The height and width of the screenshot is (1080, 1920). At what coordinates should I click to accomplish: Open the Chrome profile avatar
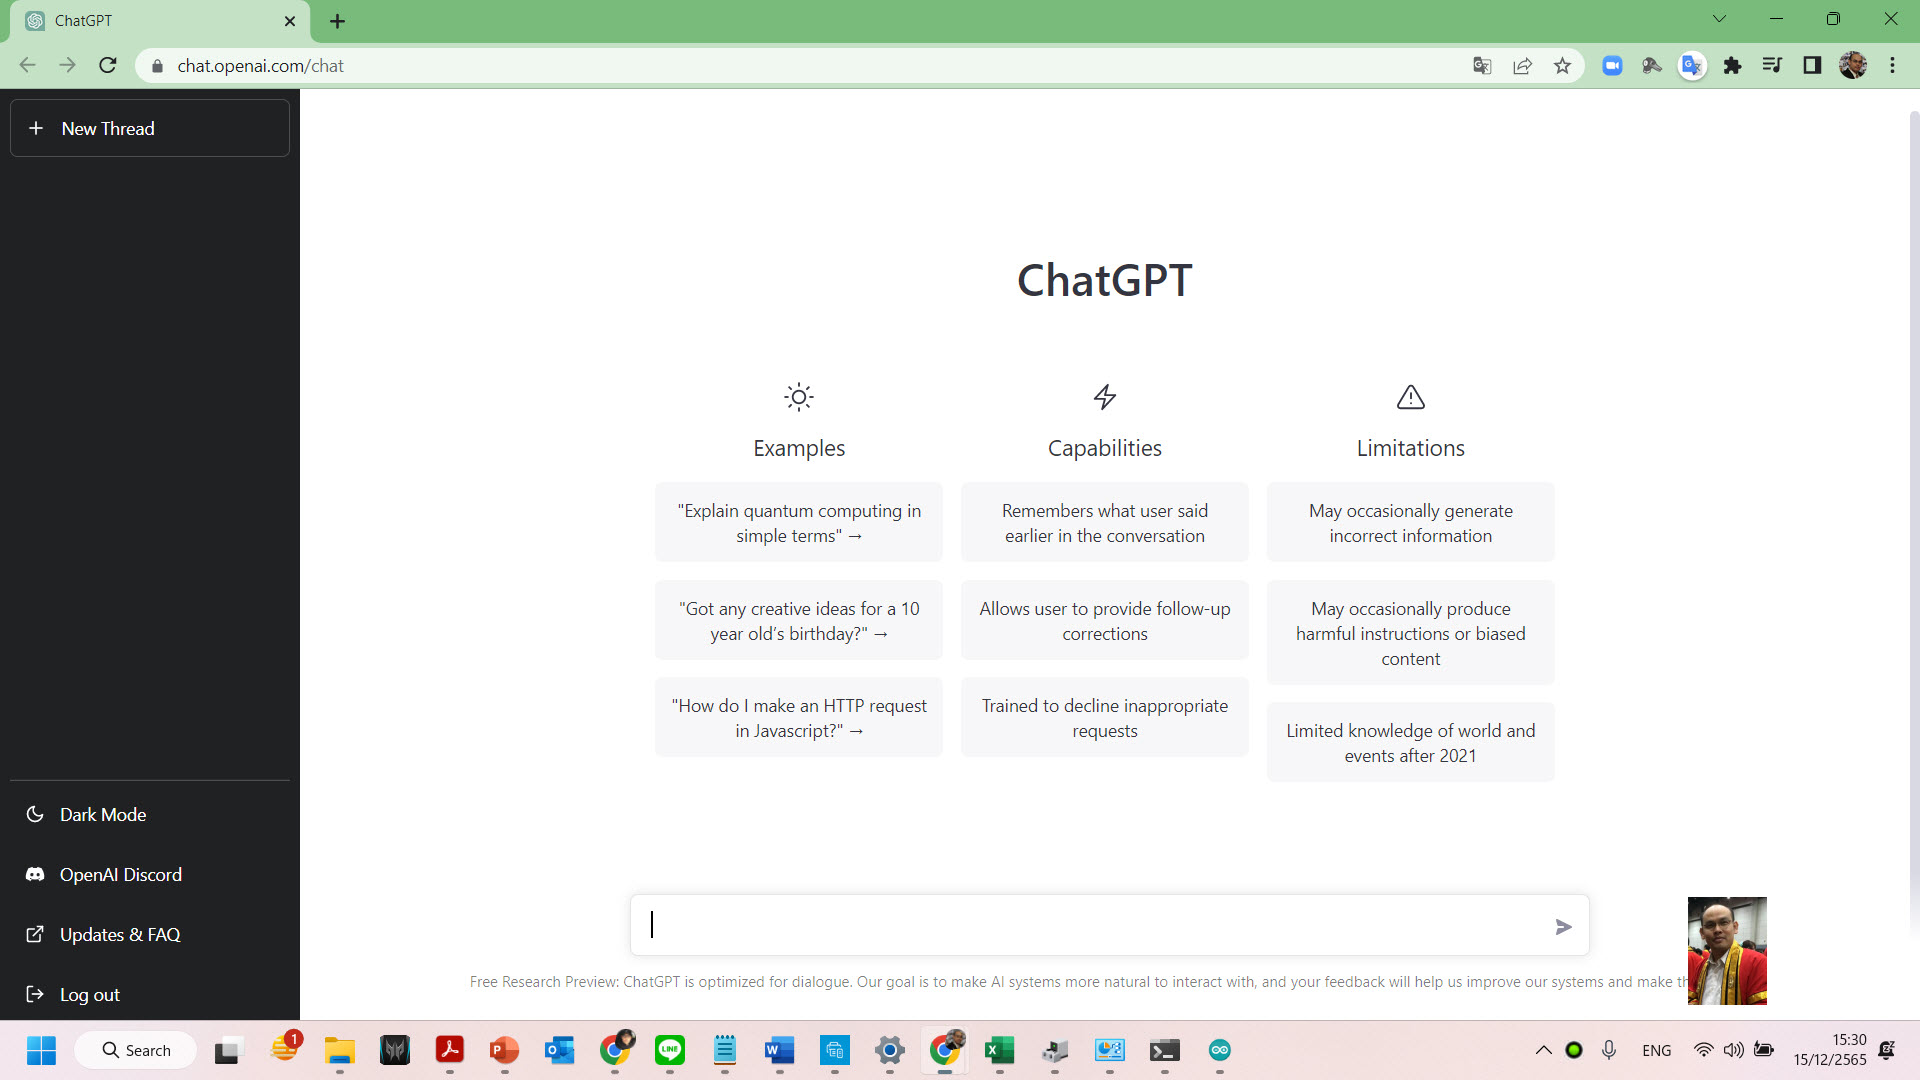pyautogui.click(x=1853, y=66)
